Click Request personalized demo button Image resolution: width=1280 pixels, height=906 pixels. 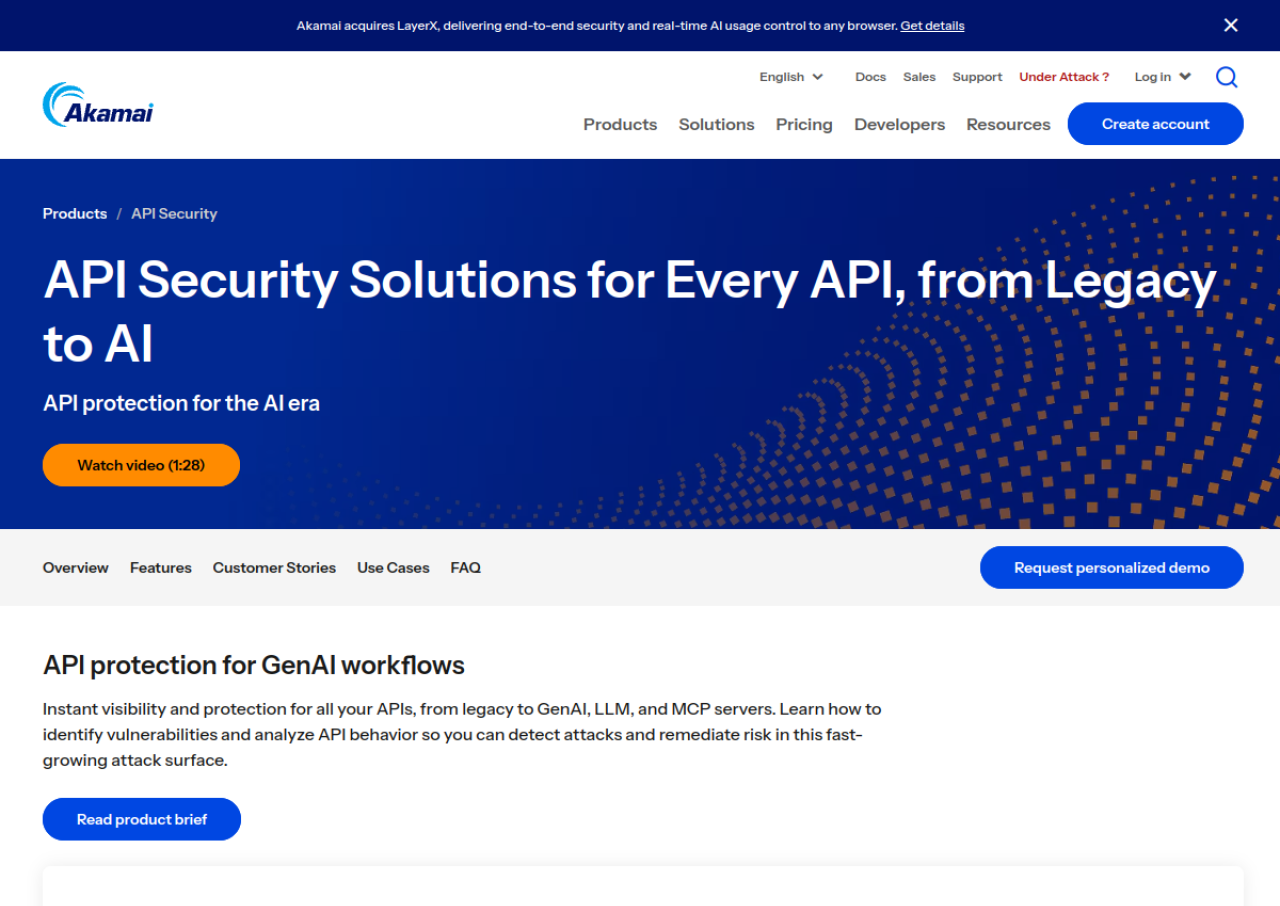1112,568
